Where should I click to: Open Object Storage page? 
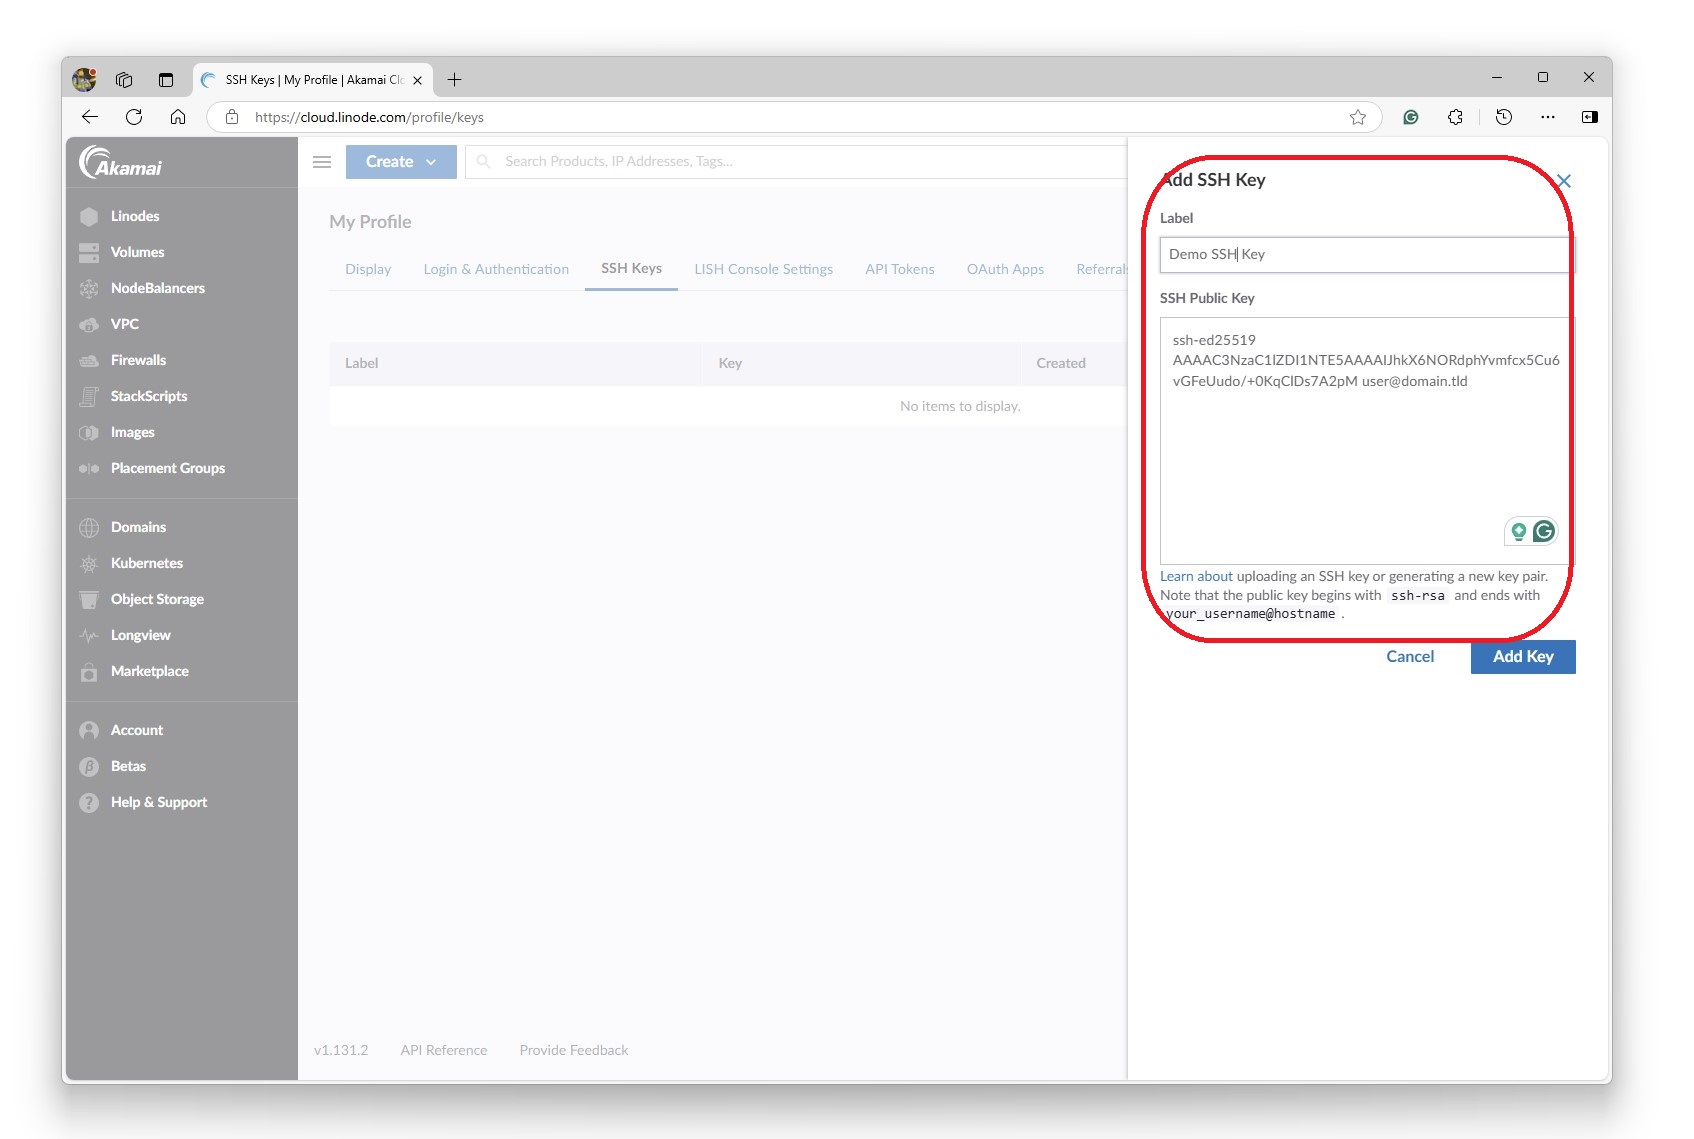tap(157, 599)
